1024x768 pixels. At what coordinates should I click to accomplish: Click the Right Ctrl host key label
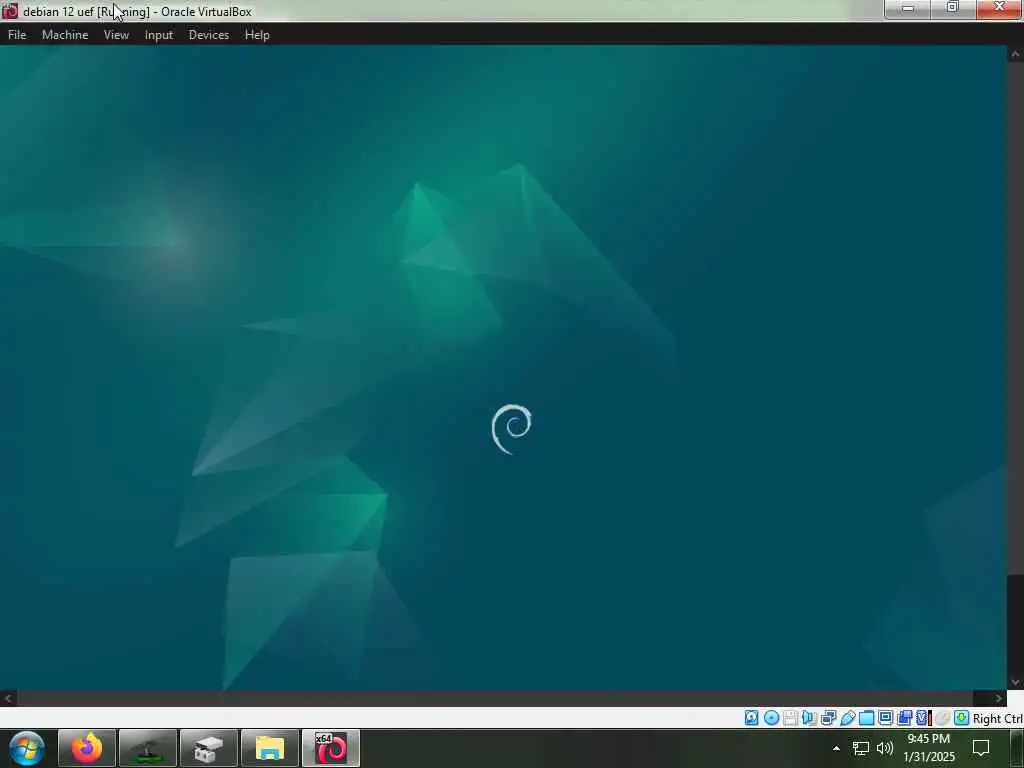998,718
